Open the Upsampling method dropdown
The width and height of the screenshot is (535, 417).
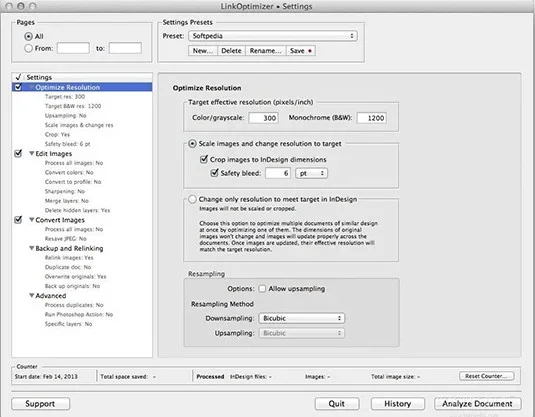click(x=302, y=333)
